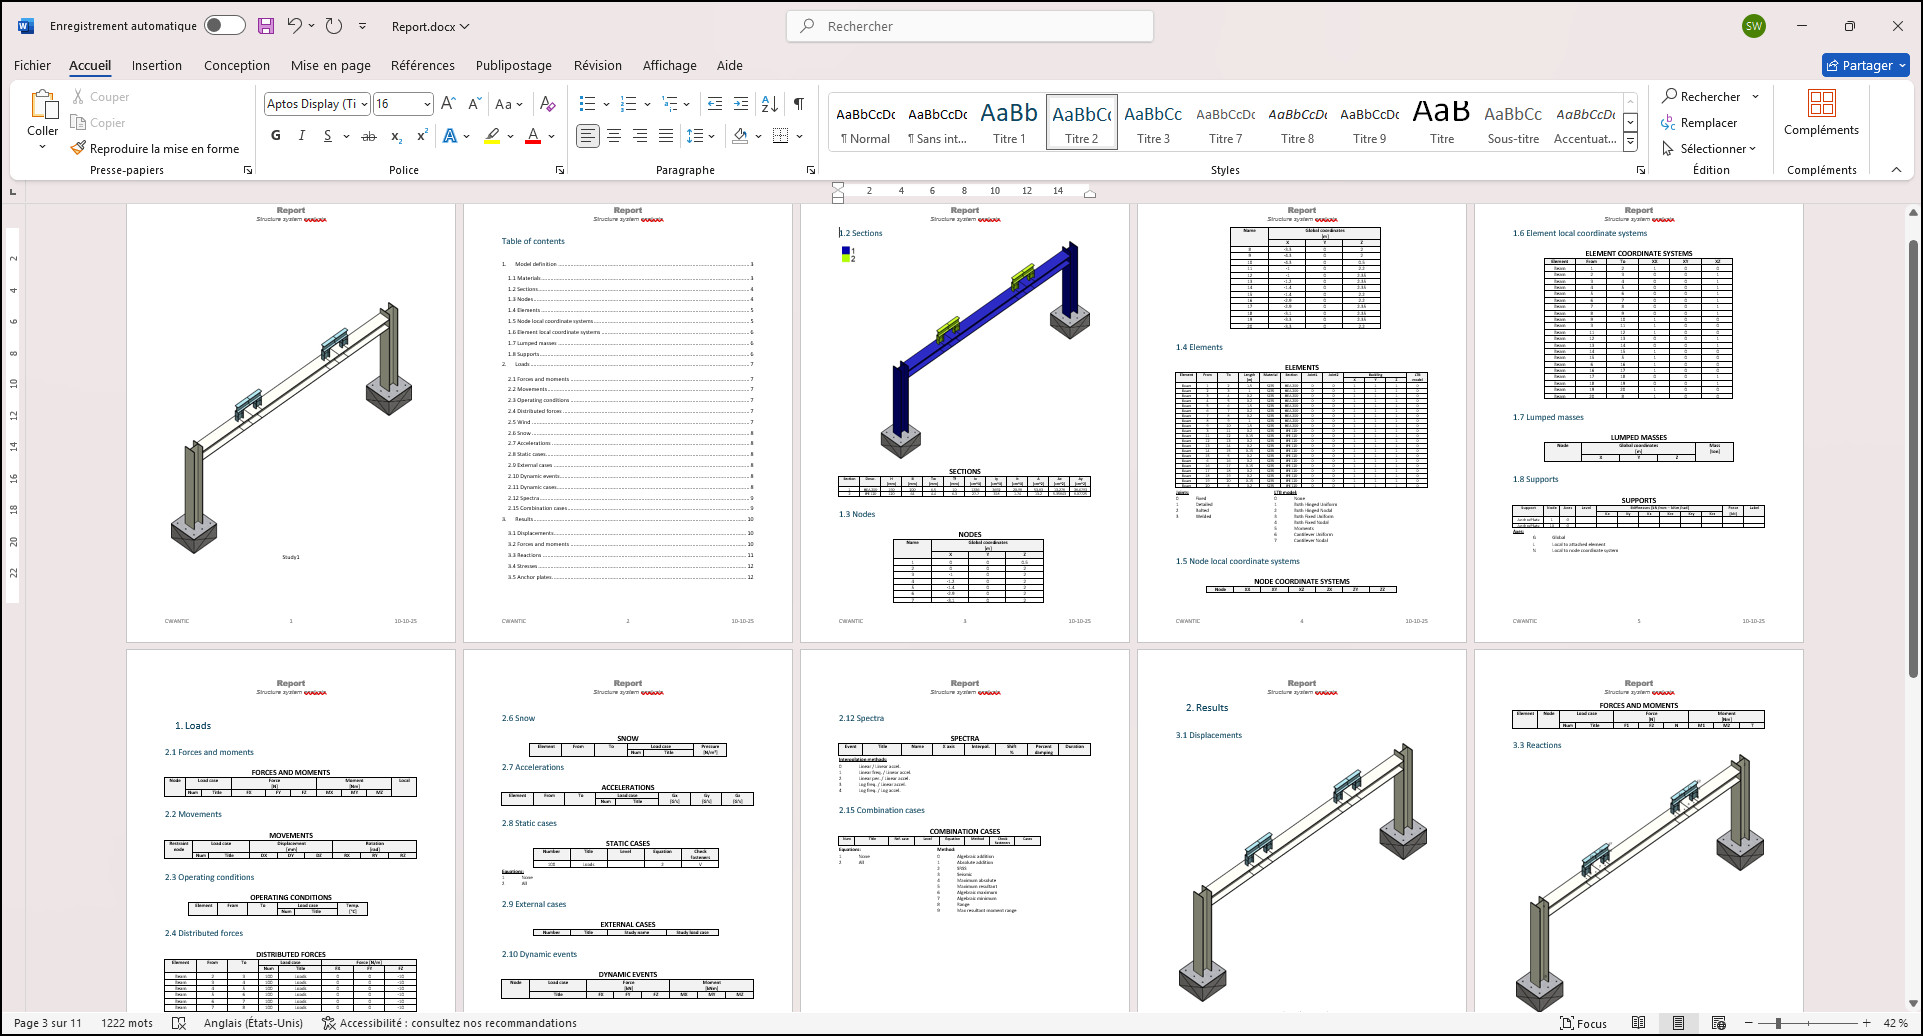Toggle paragraph marks display icon

point(799,104)
